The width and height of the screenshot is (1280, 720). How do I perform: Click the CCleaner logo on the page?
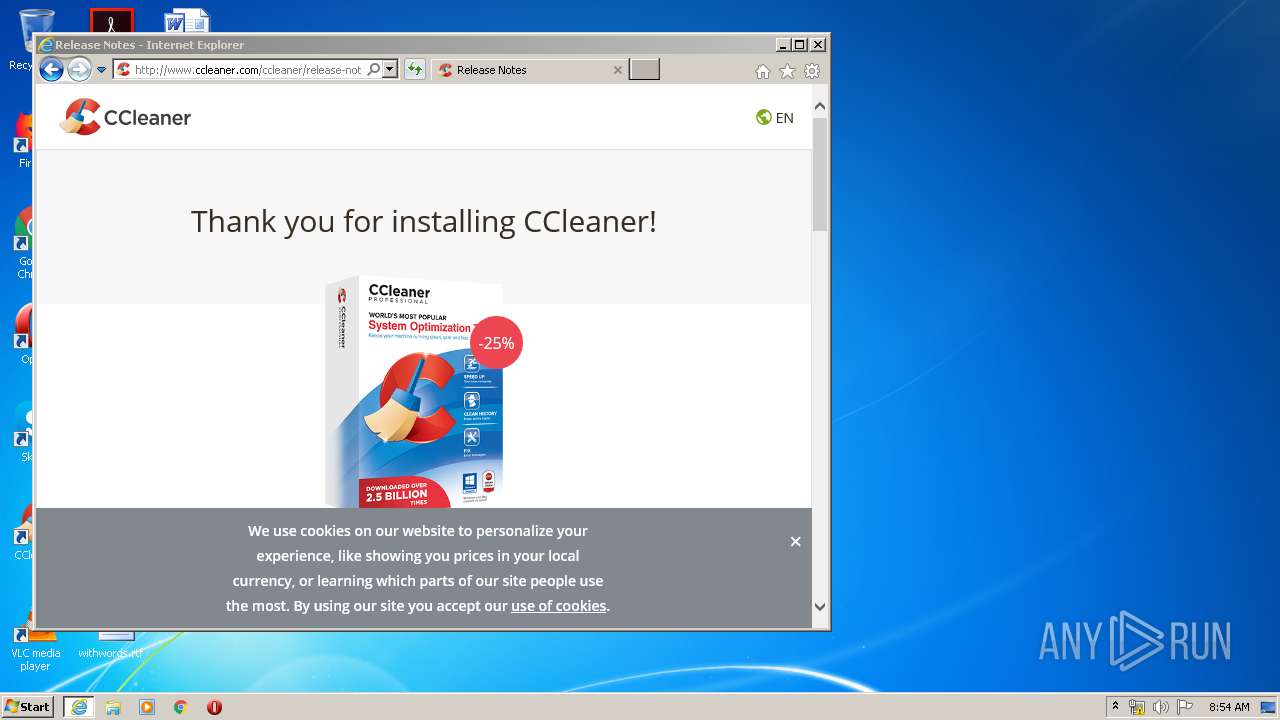click(x=125, y=117)
